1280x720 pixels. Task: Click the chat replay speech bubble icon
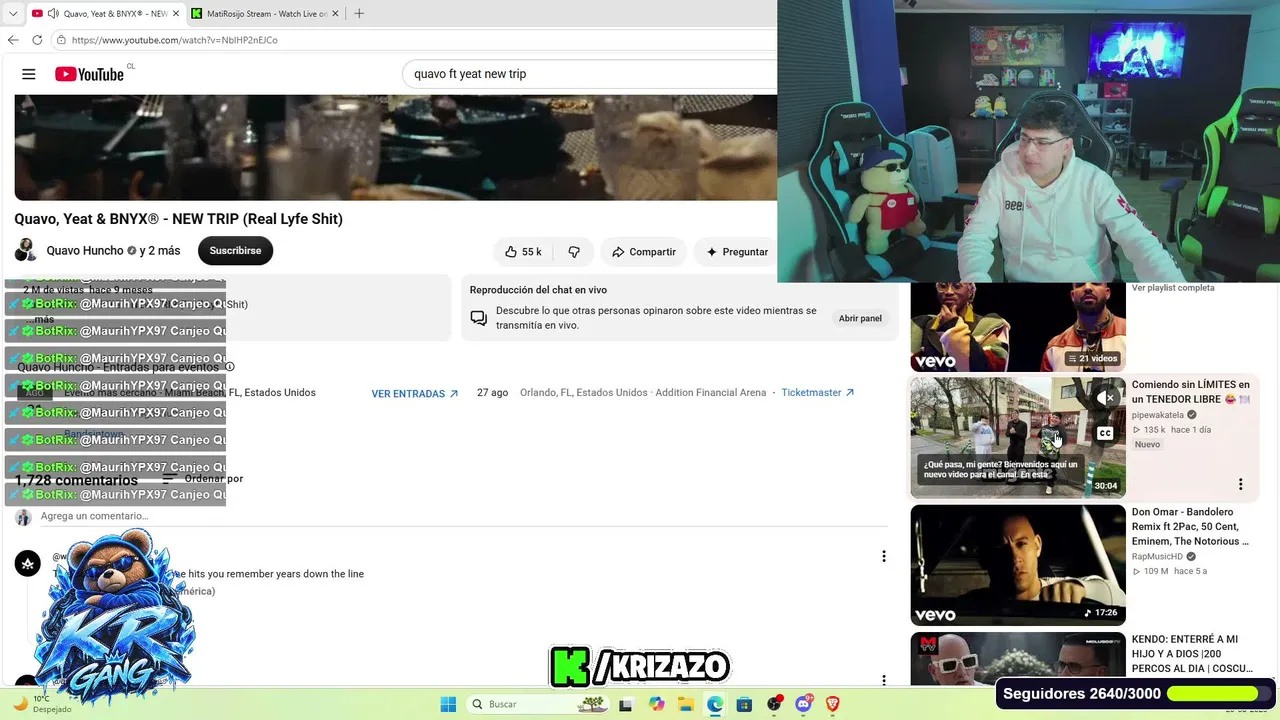pos(479,318)
